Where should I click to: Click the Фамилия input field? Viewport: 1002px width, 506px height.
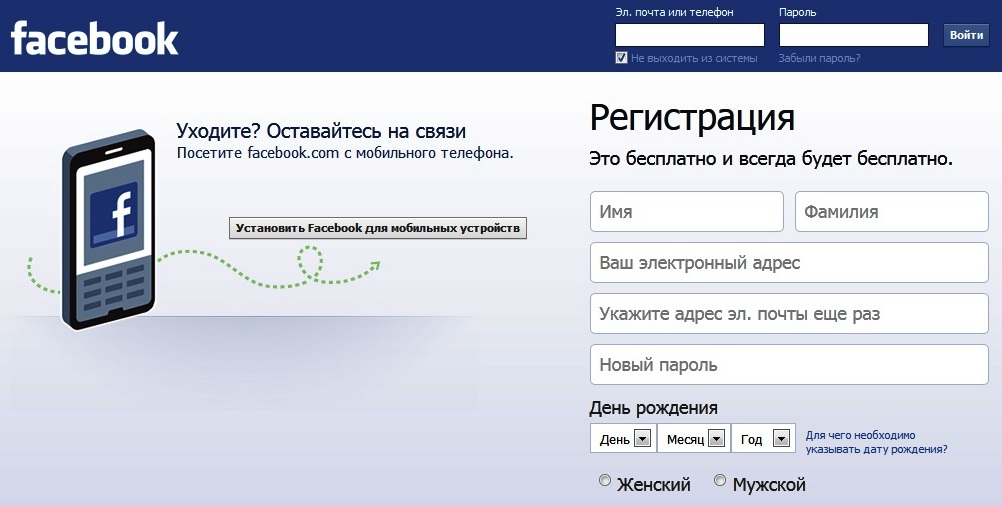coord(891,211)
